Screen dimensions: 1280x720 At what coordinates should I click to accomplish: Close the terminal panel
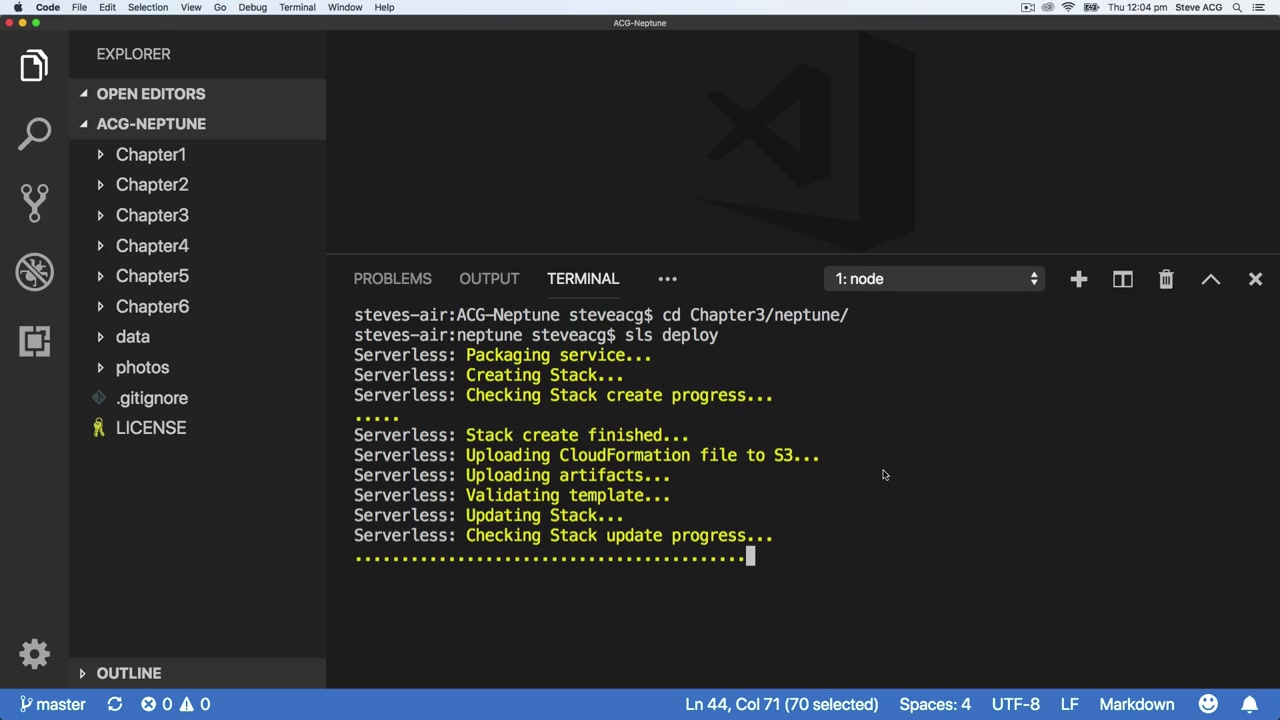click(1255, 279)
